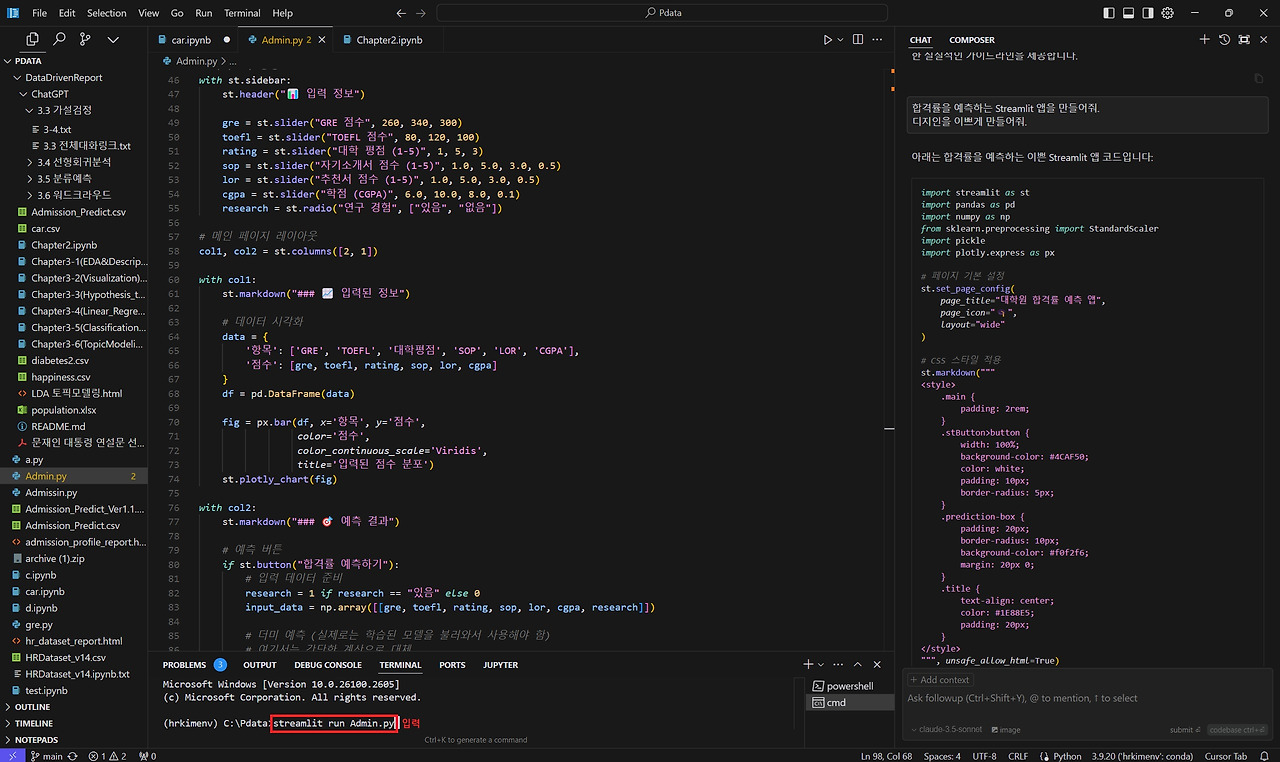Open the main branch selector in status bar

(x=46, y=756)
